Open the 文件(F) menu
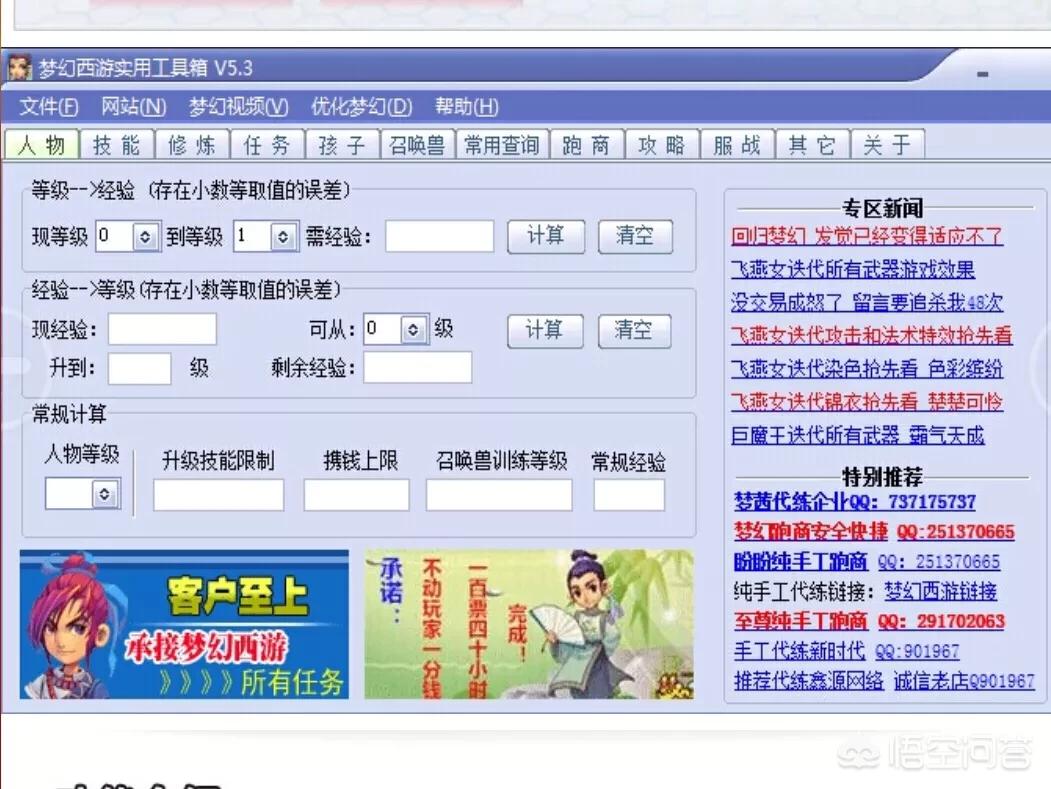The image size is (1051, 789). click(x=48, y=107)
